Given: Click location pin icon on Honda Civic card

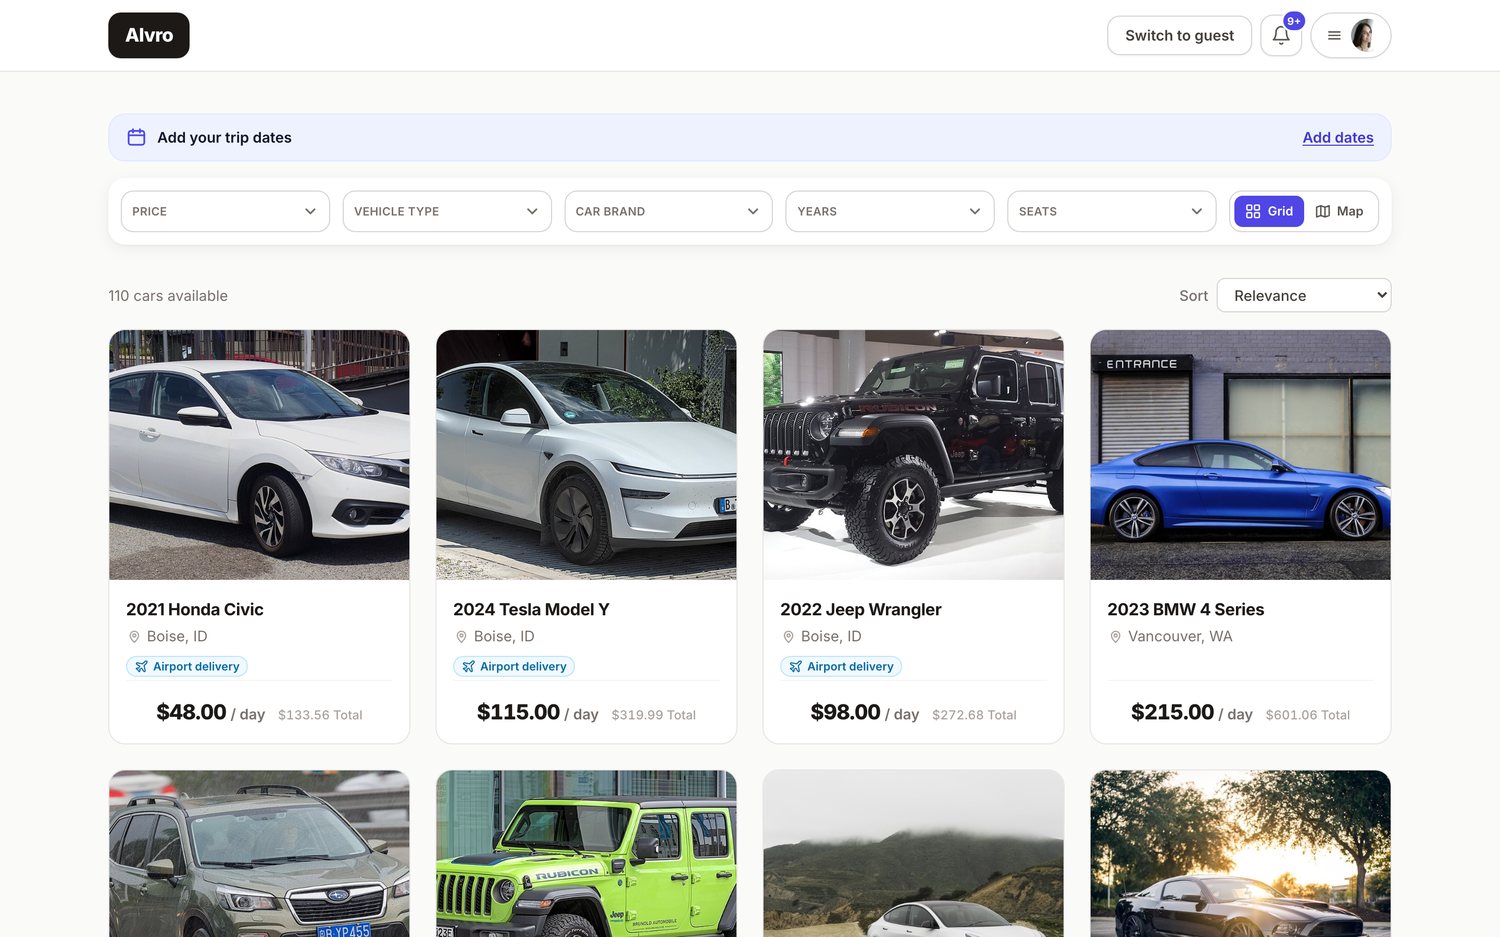Looking at the screenshot, I should 134,637.
